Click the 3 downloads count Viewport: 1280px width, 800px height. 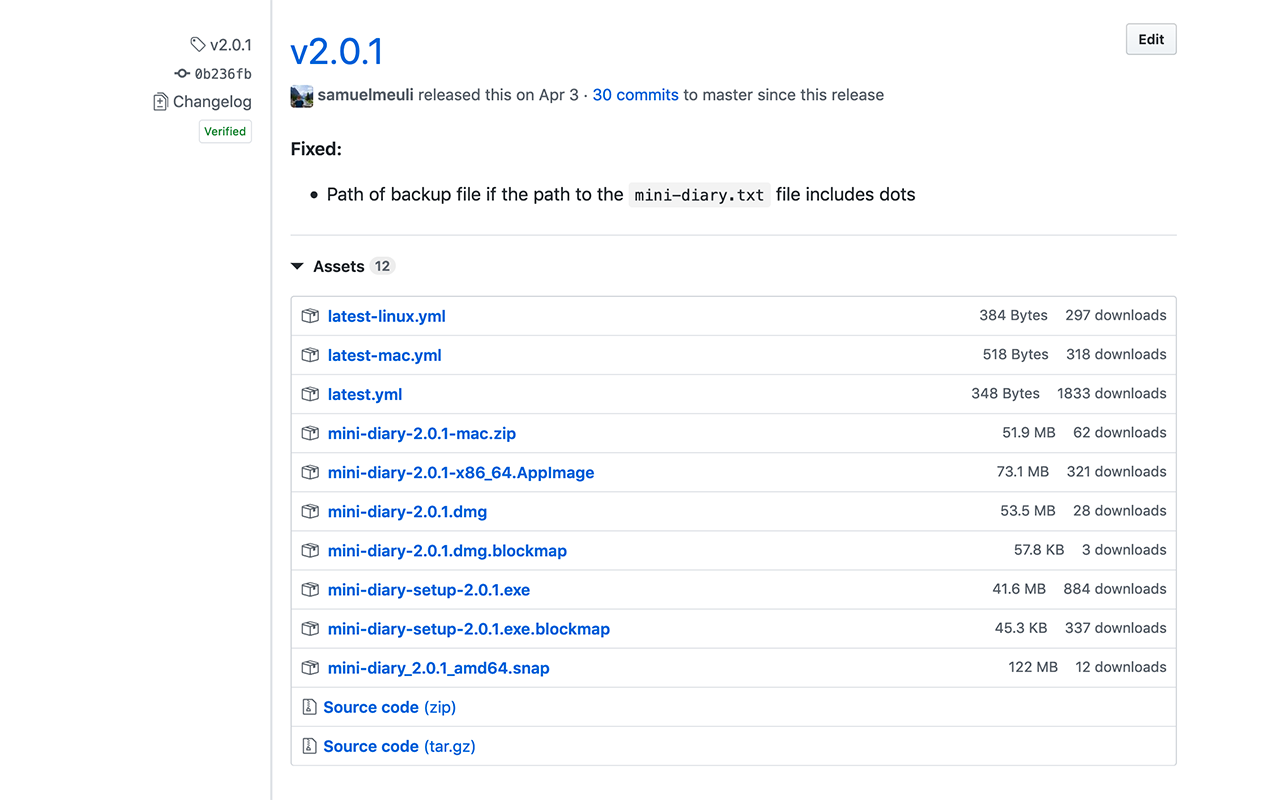tap(1124, 549)
